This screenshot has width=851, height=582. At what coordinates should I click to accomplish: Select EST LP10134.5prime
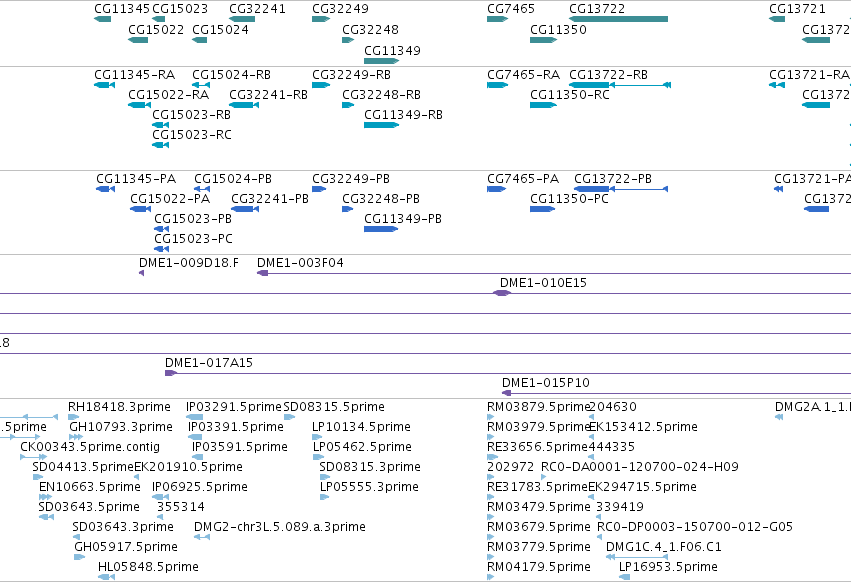361,427
